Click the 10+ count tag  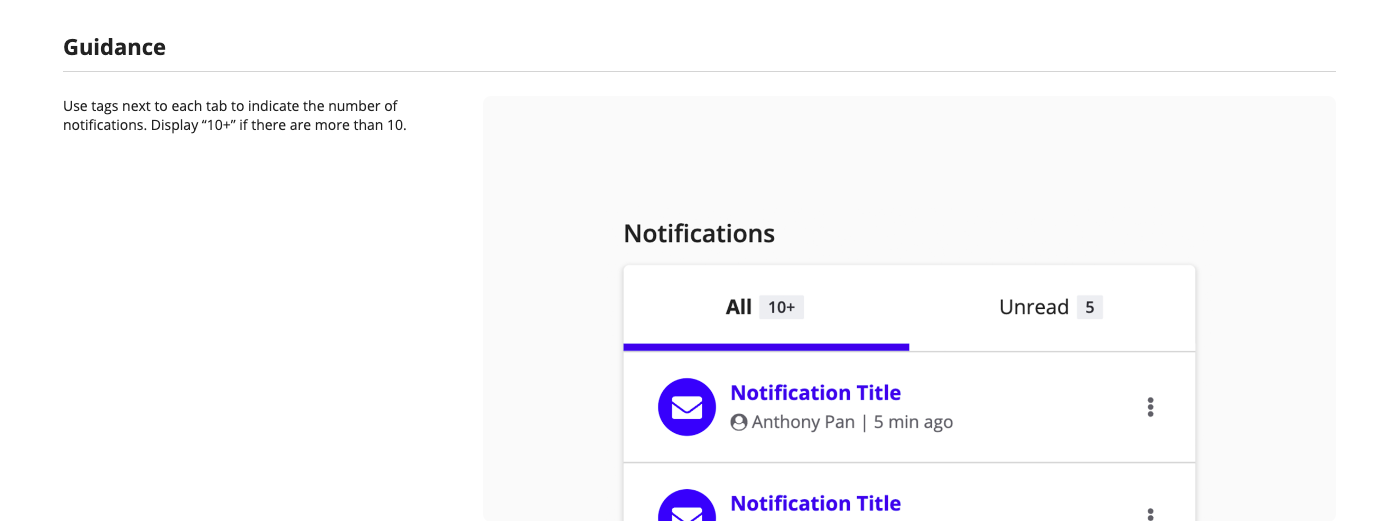coord(781,307)
